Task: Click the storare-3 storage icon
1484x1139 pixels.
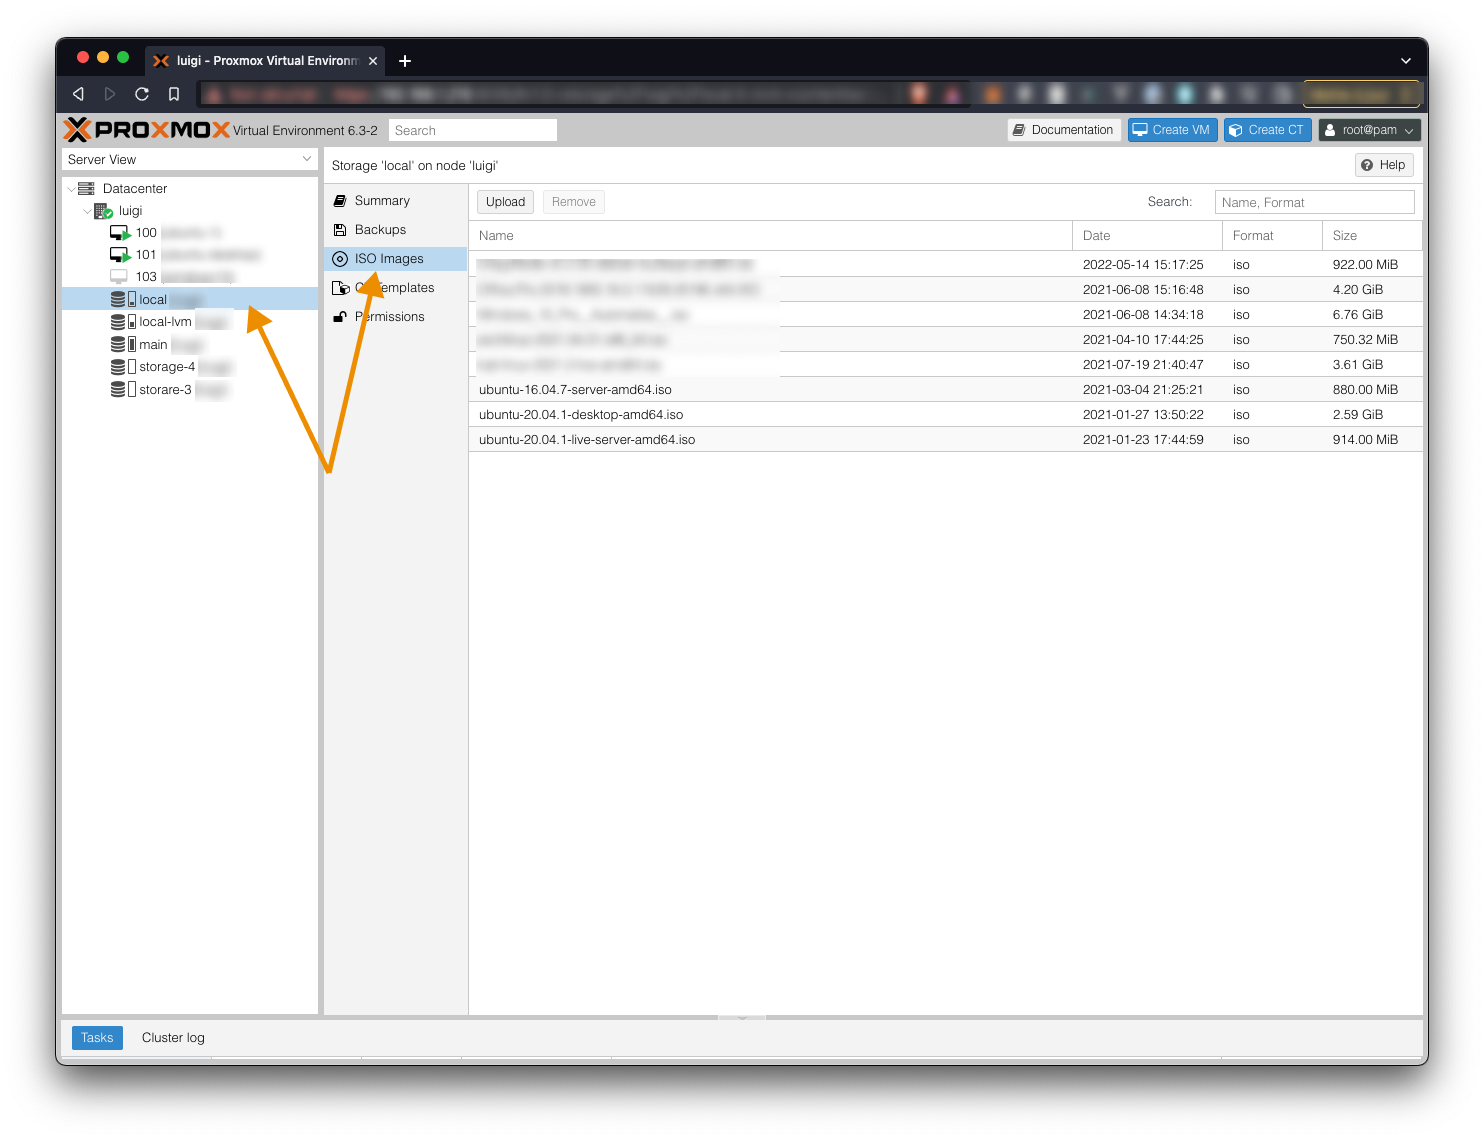Action: pos(123,390)
